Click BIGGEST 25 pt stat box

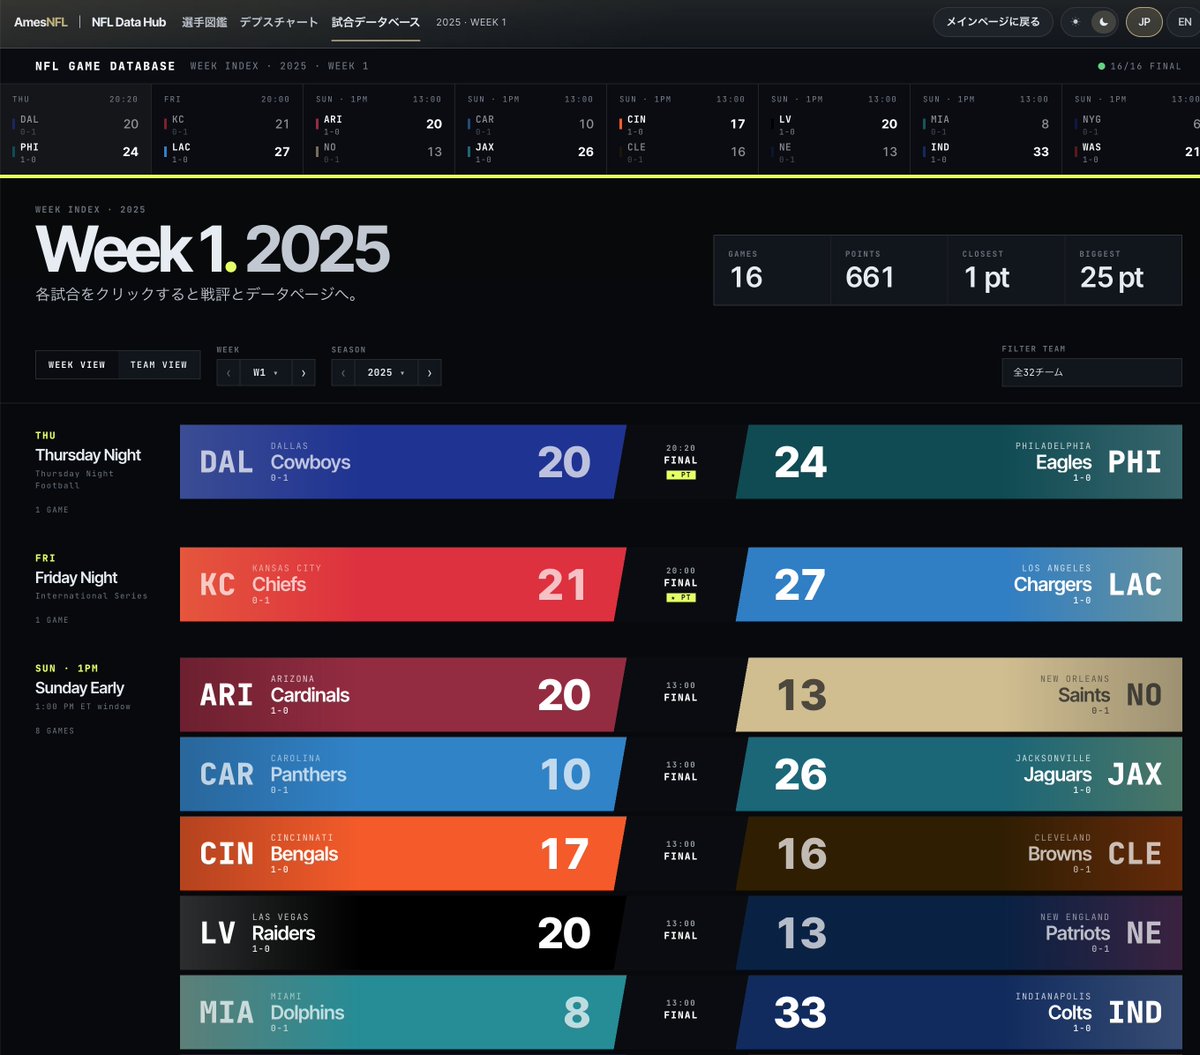1123,270
